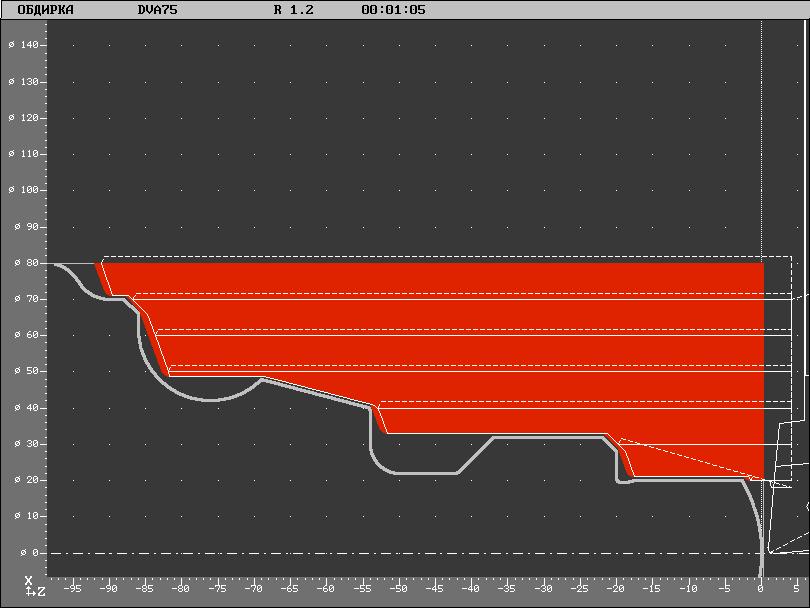Select the DVA75 tool name
This screenshot has height=608, width=810.
pyautogui.click(x=158, y=10)
